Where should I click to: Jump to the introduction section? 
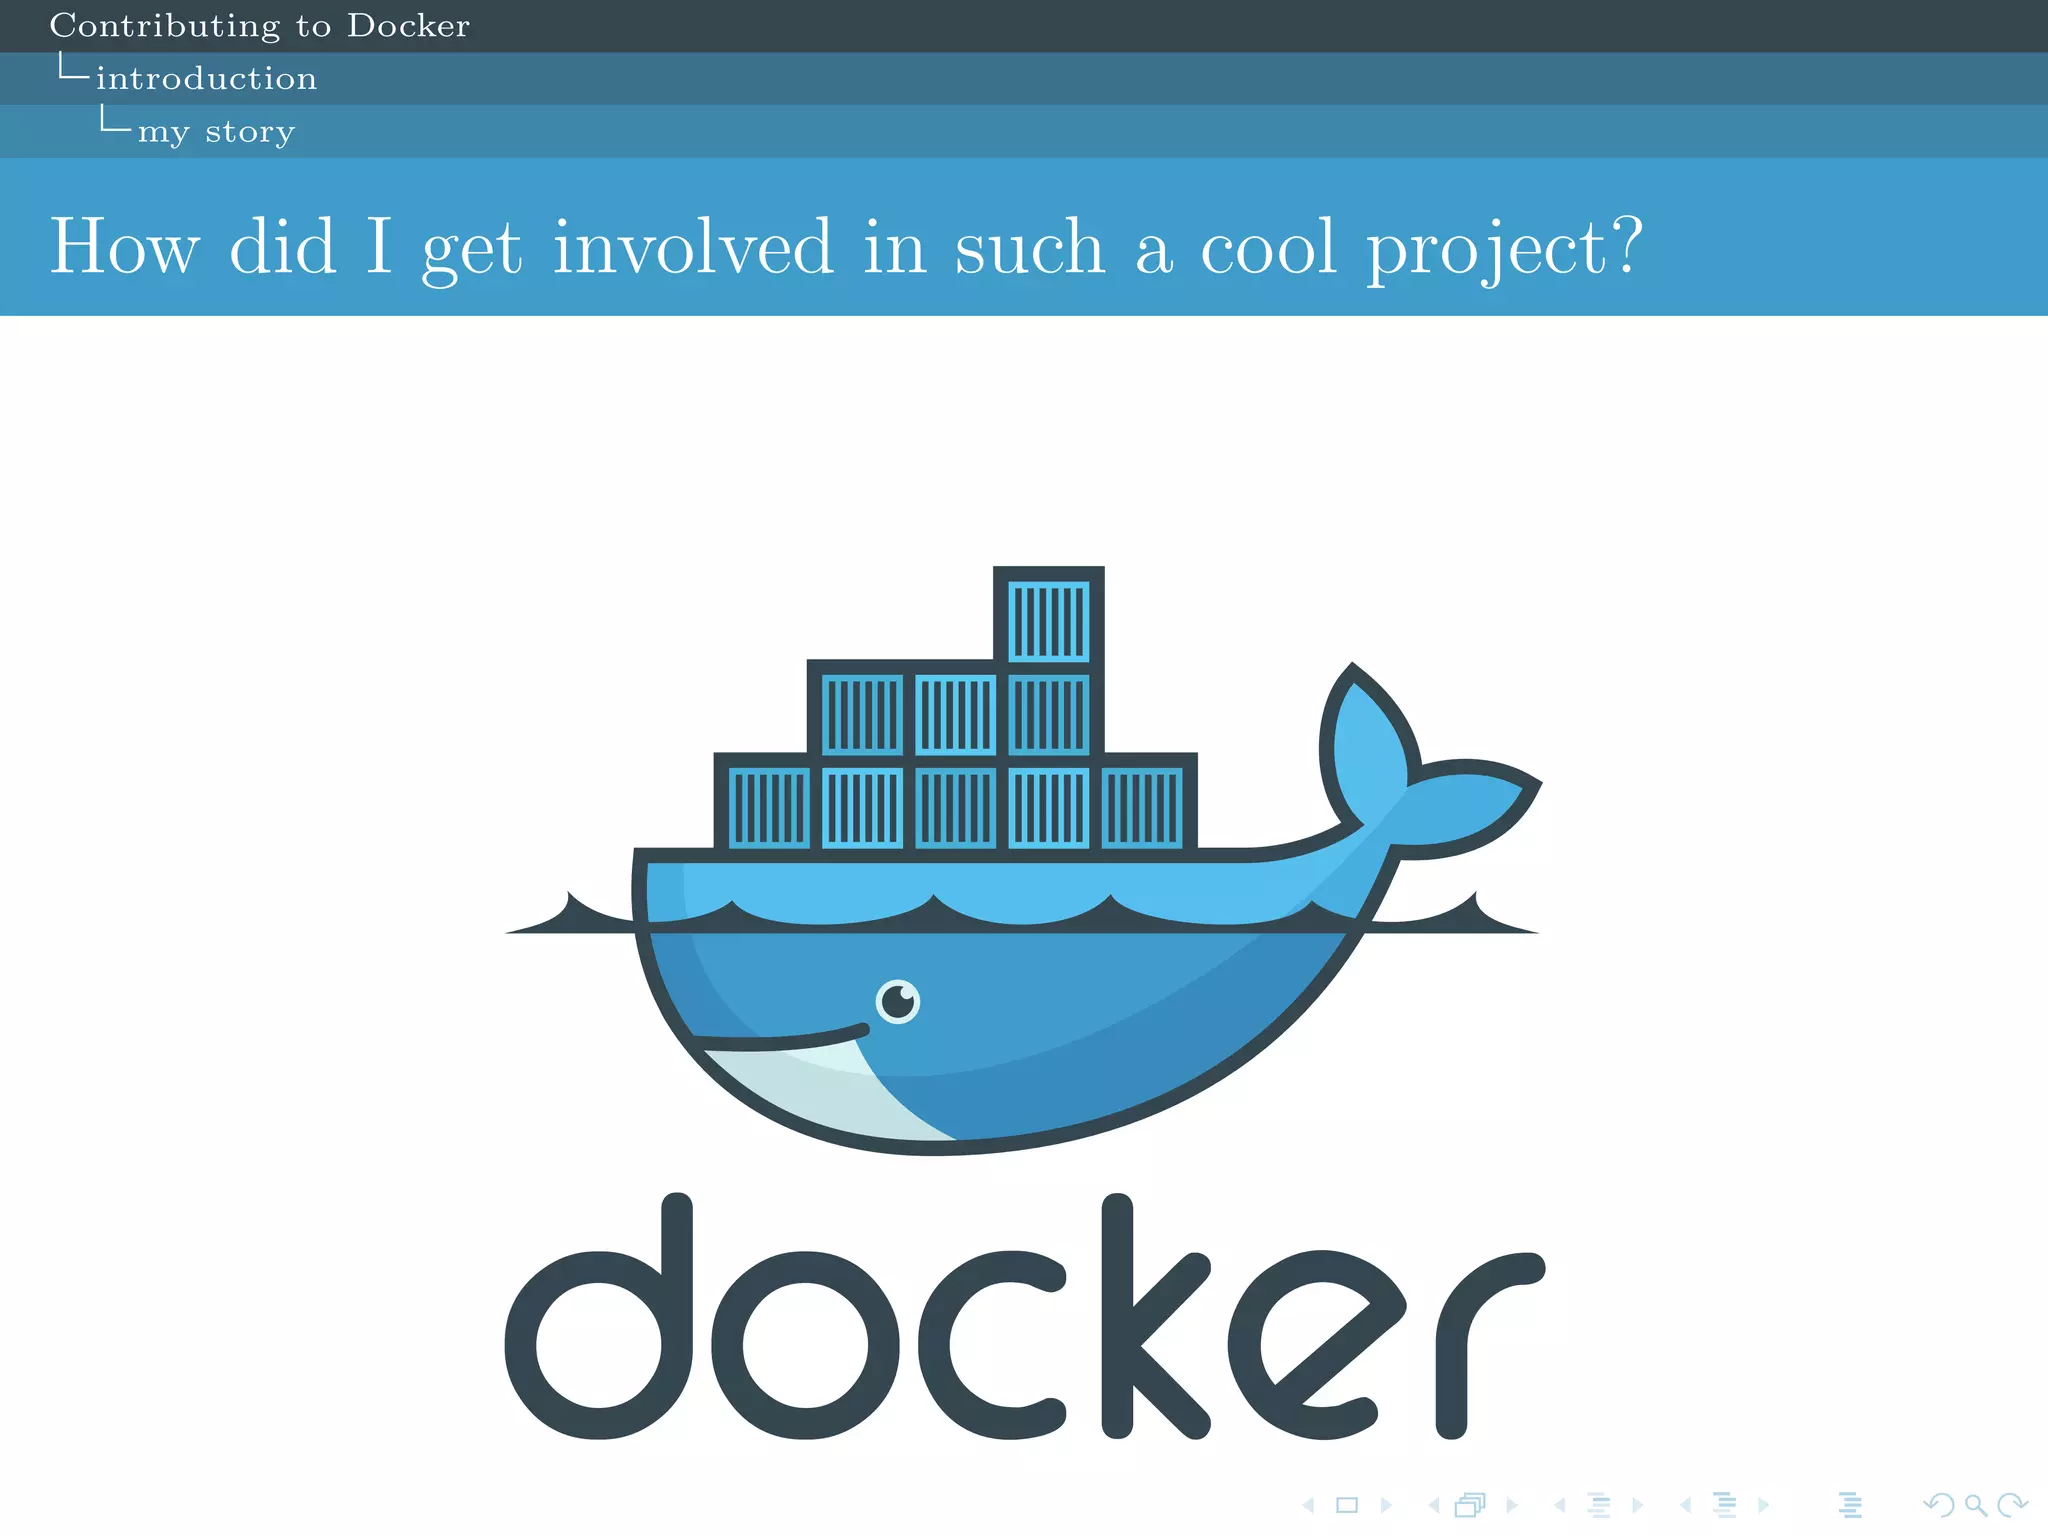[206, 78]
